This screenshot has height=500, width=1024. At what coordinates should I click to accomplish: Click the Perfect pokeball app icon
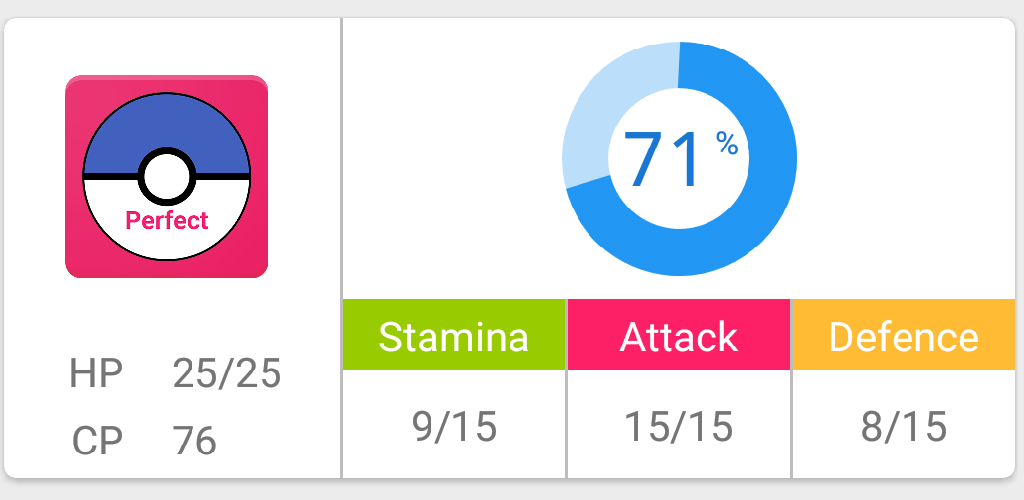tap(167, 176)
